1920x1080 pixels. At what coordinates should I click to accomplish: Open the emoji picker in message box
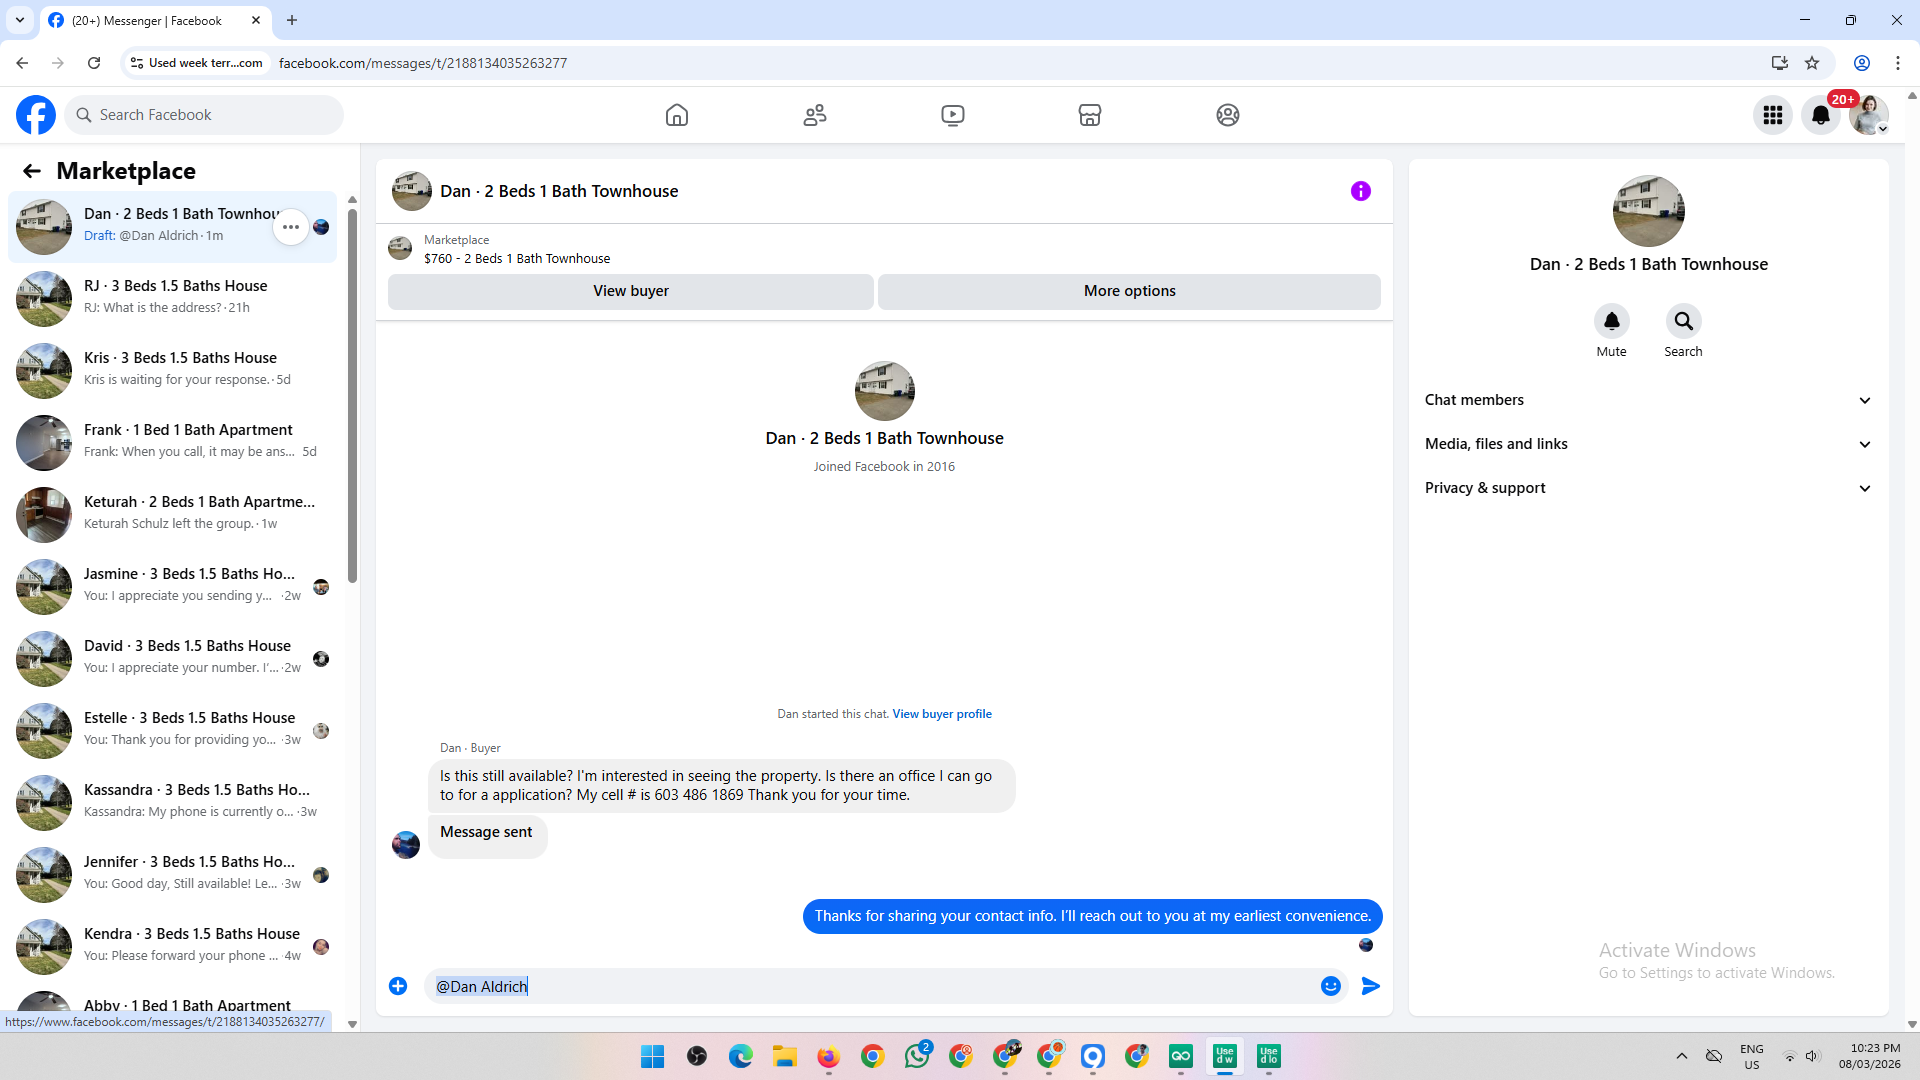point(1331,986)
